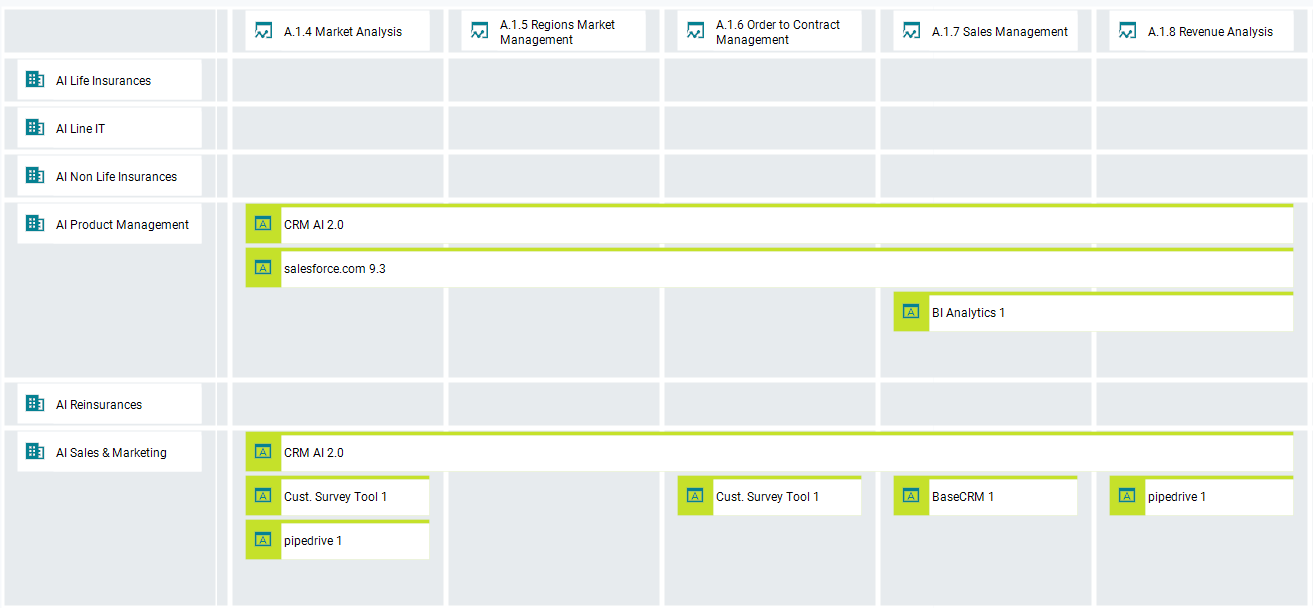Click the empty cell in AI Reinsurances row under Sales Management

pyautogui.click(x=985, y=403)
